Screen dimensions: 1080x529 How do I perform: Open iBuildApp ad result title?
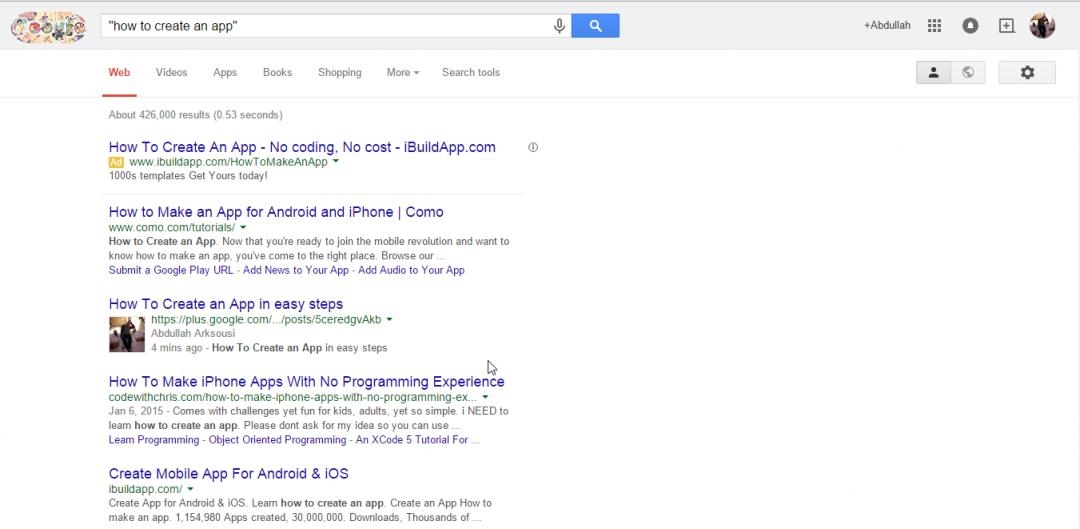(302, 147)
